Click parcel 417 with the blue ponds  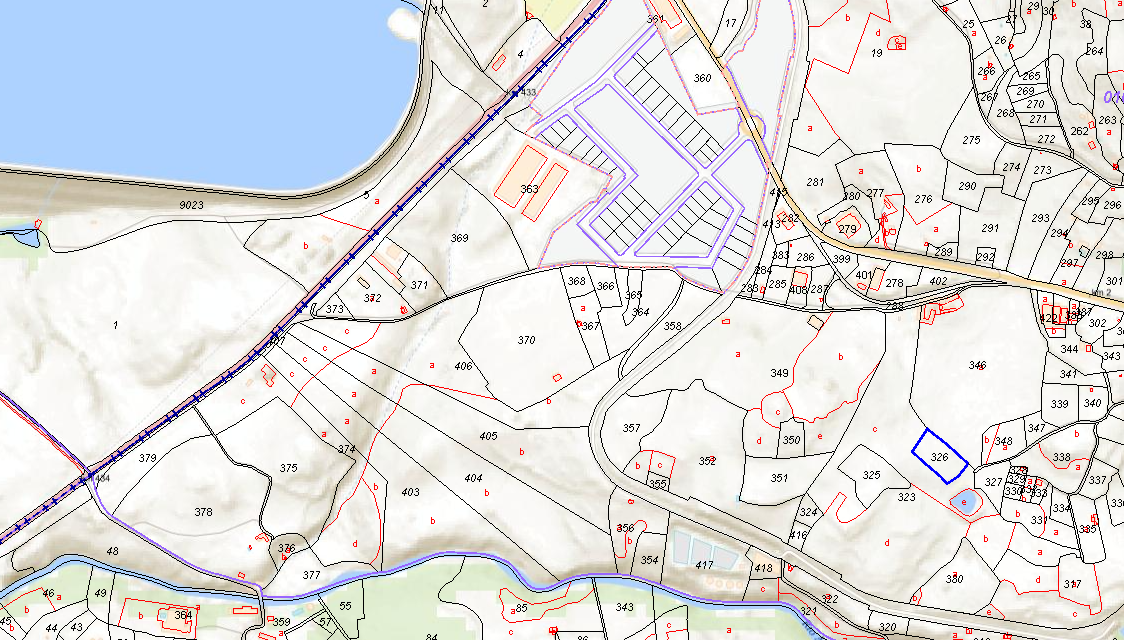(705, 565)
